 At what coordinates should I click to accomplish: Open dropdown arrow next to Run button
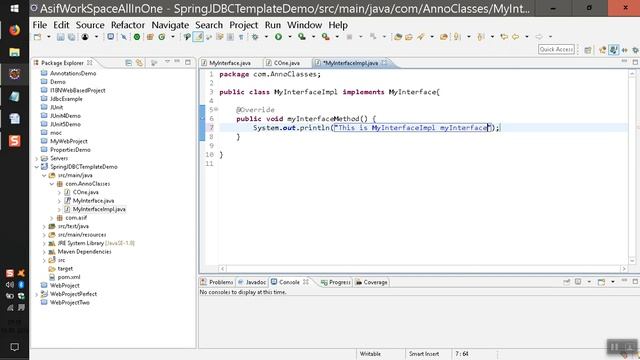(x=290, y=37)
